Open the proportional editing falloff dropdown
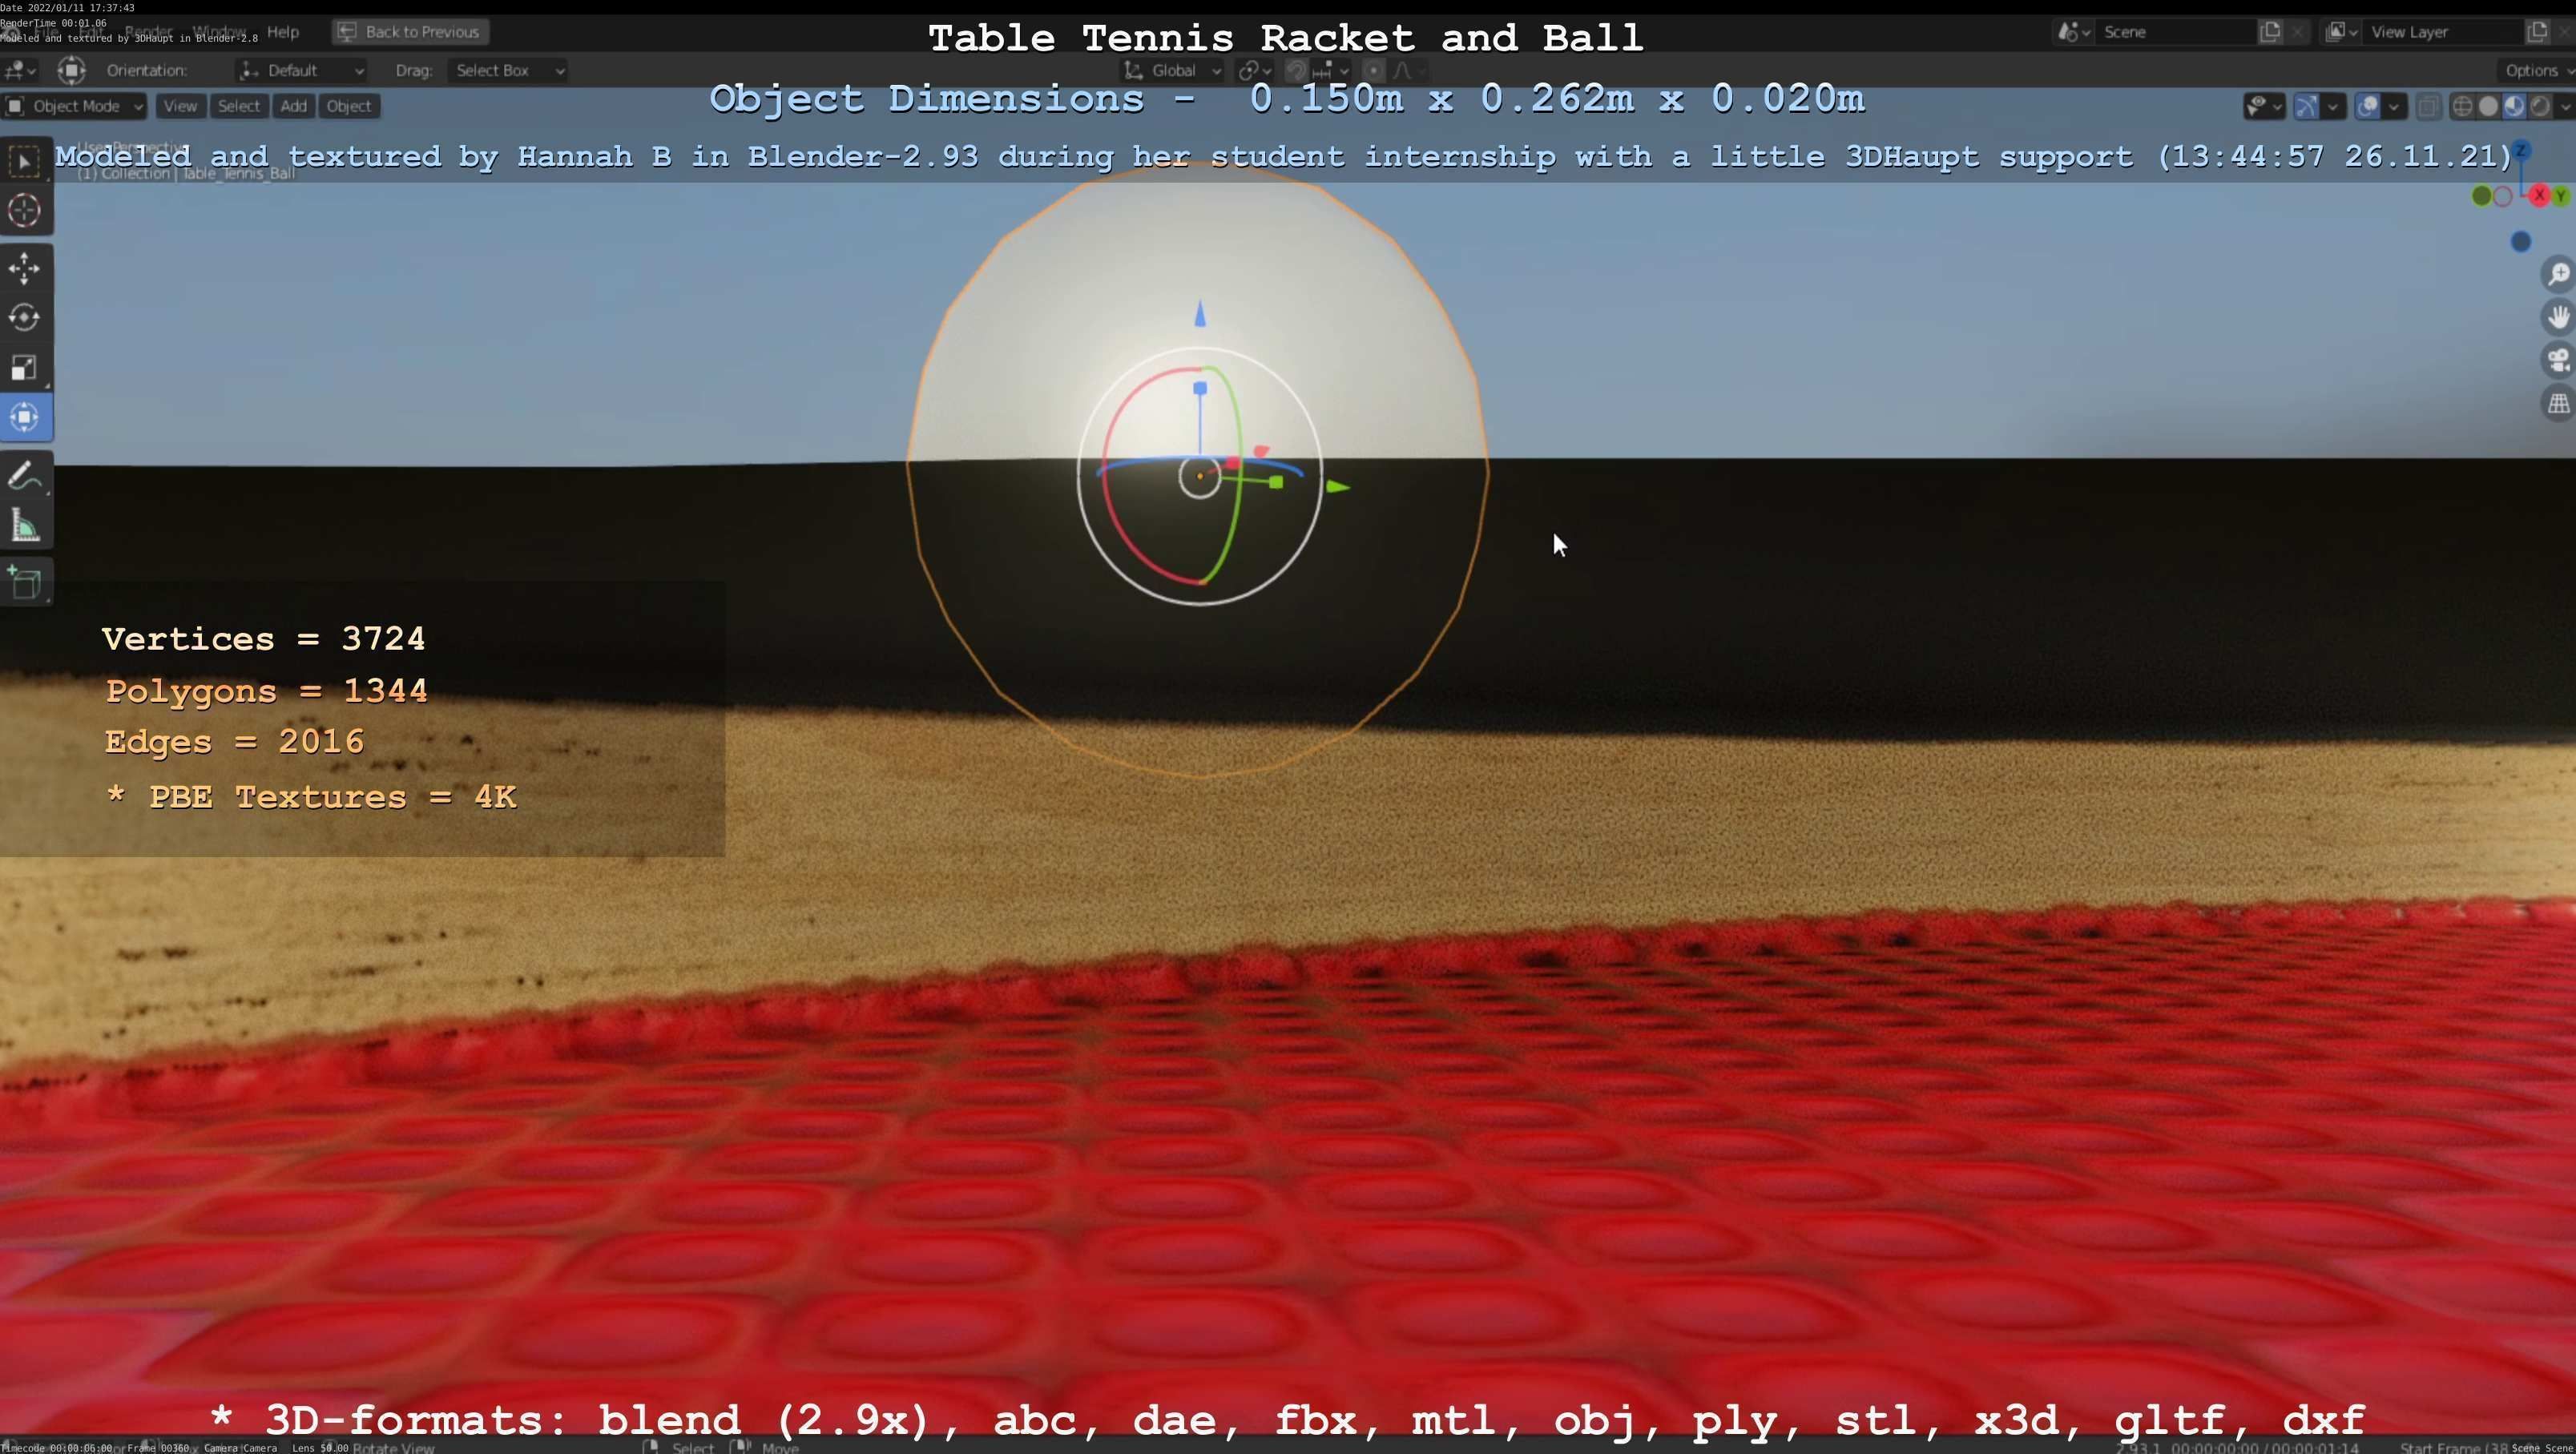This screenshot has height=1454, width=2576. tap(1408, 70)
